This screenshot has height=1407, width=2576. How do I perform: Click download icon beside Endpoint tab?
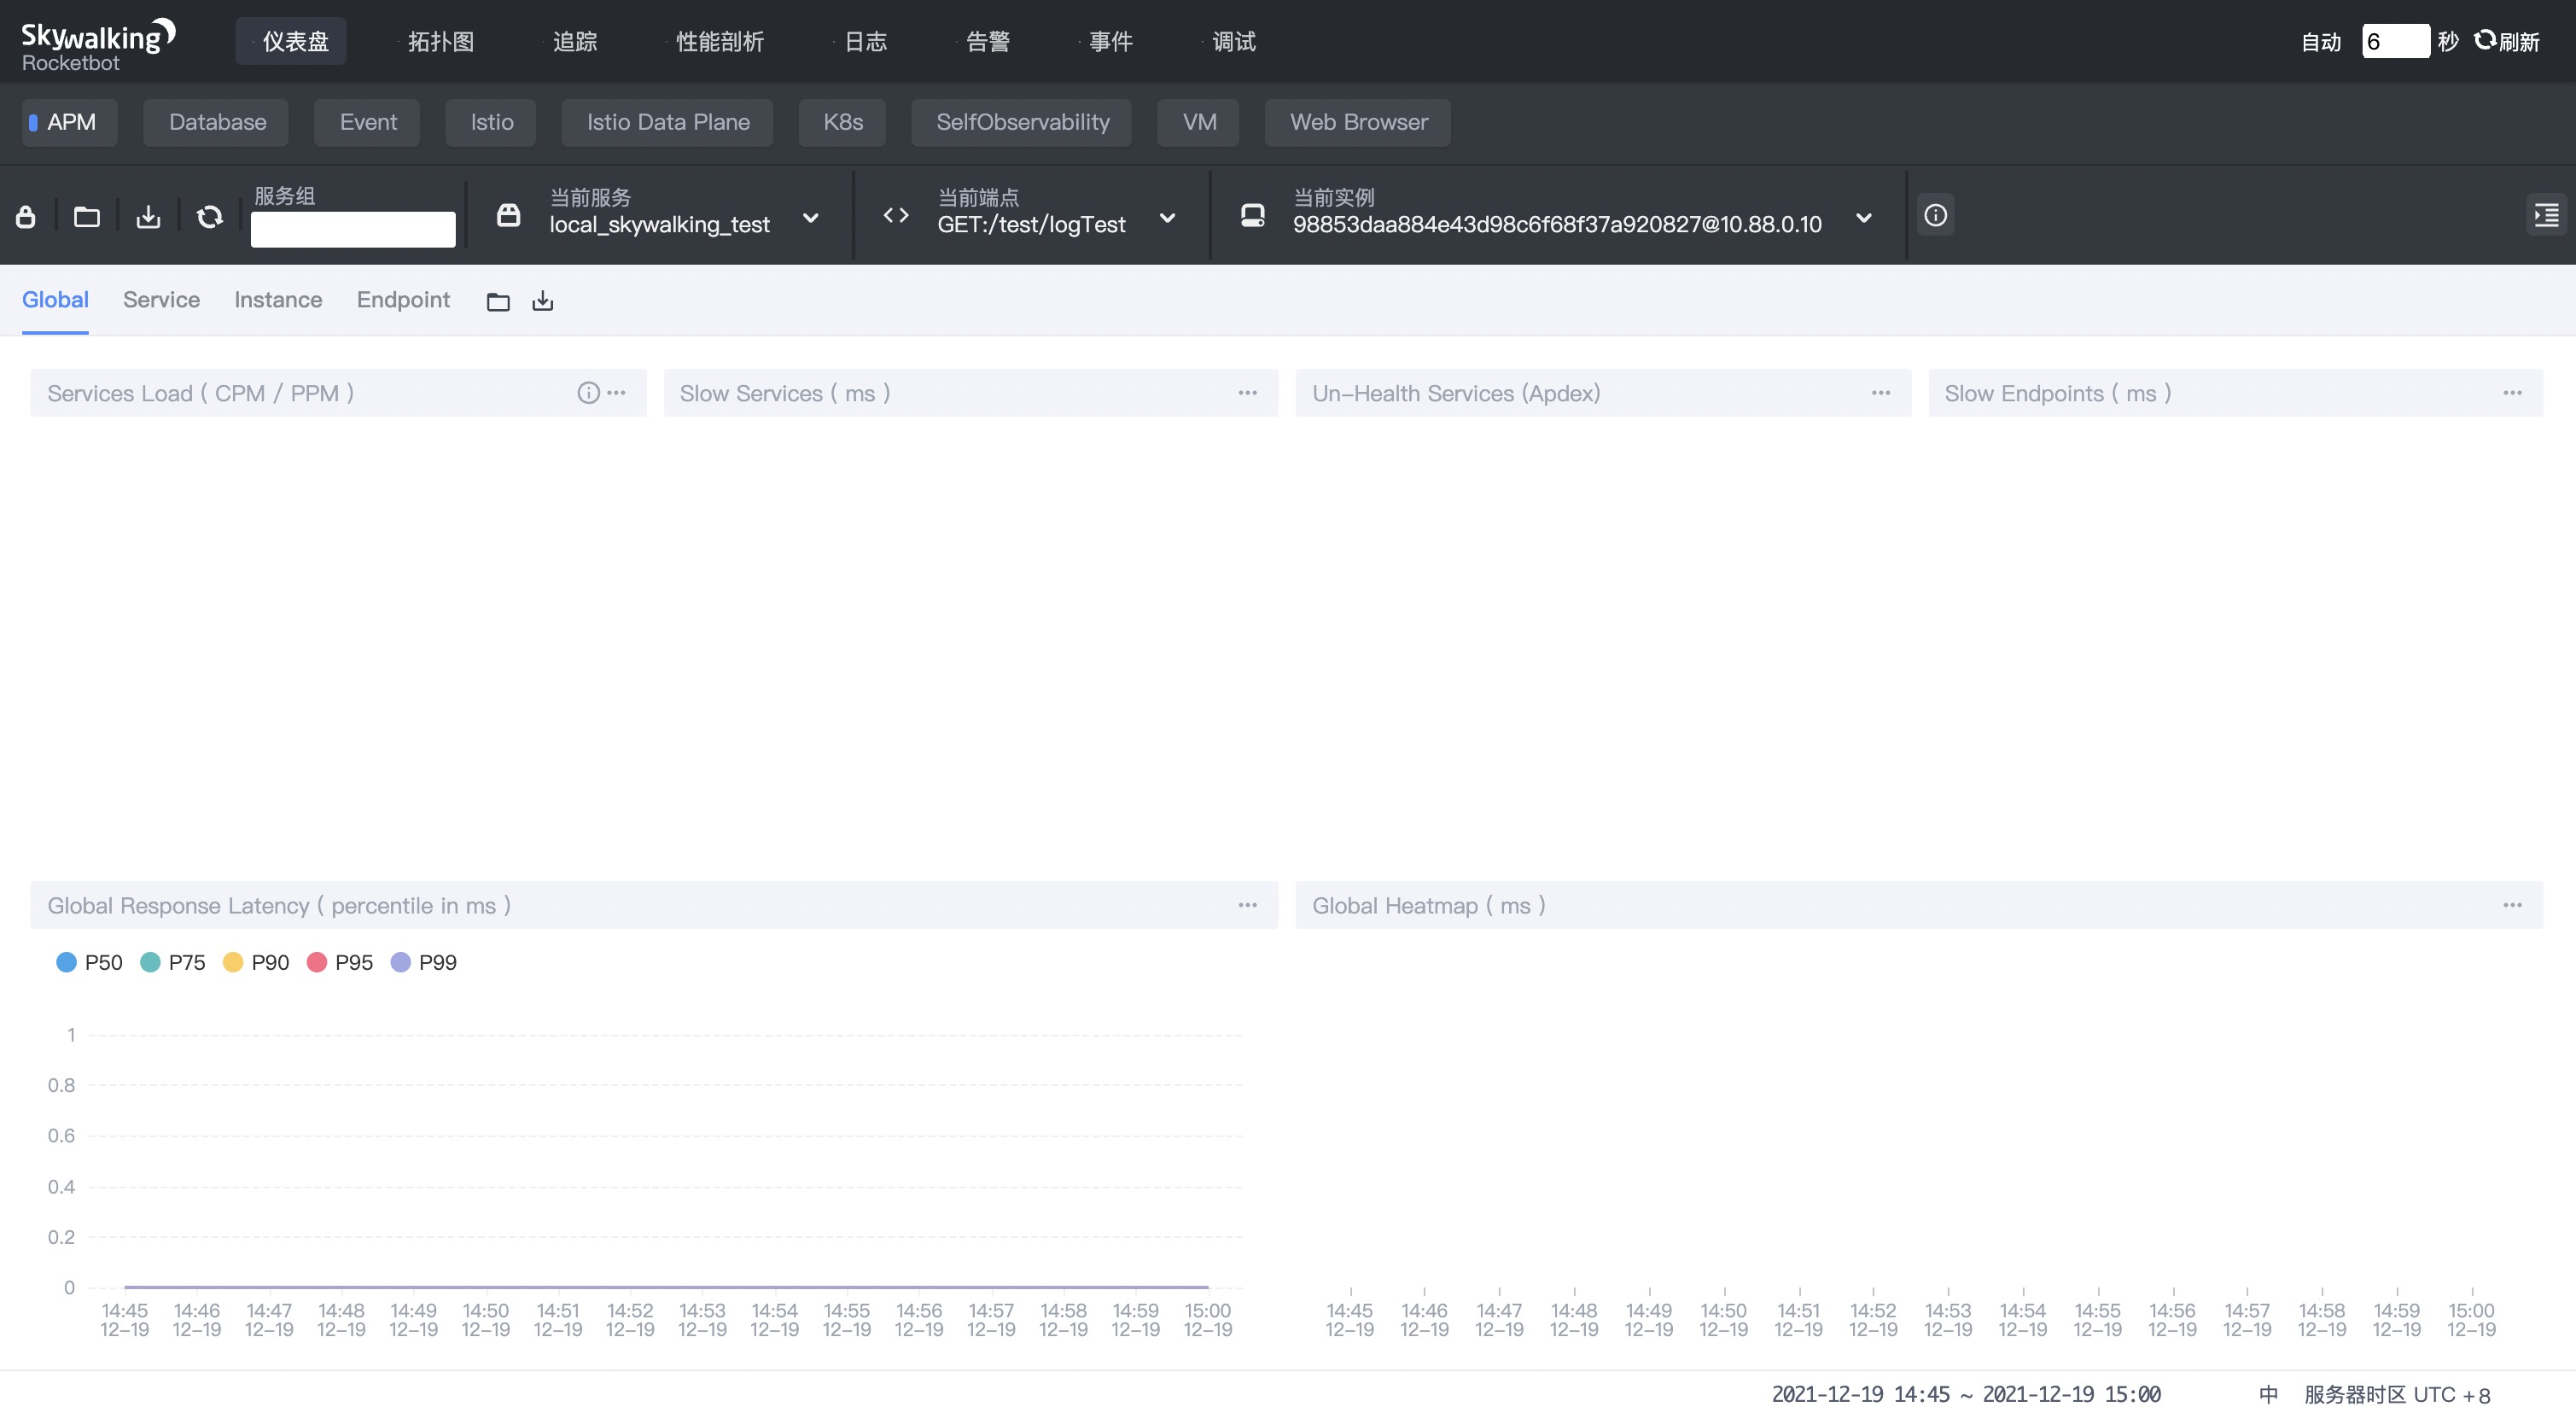click(x=542, y=301)
